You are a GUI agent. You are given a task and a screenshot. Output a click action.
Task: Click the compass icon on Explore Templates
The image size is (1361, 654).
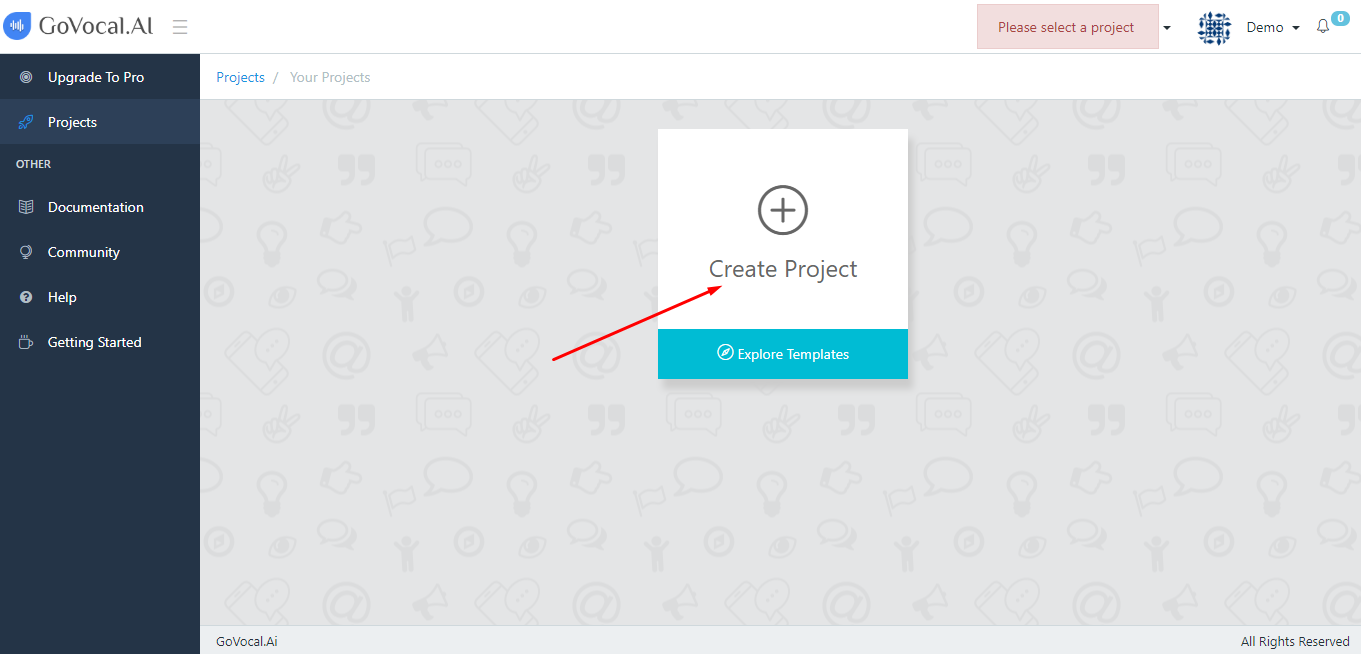725,353
